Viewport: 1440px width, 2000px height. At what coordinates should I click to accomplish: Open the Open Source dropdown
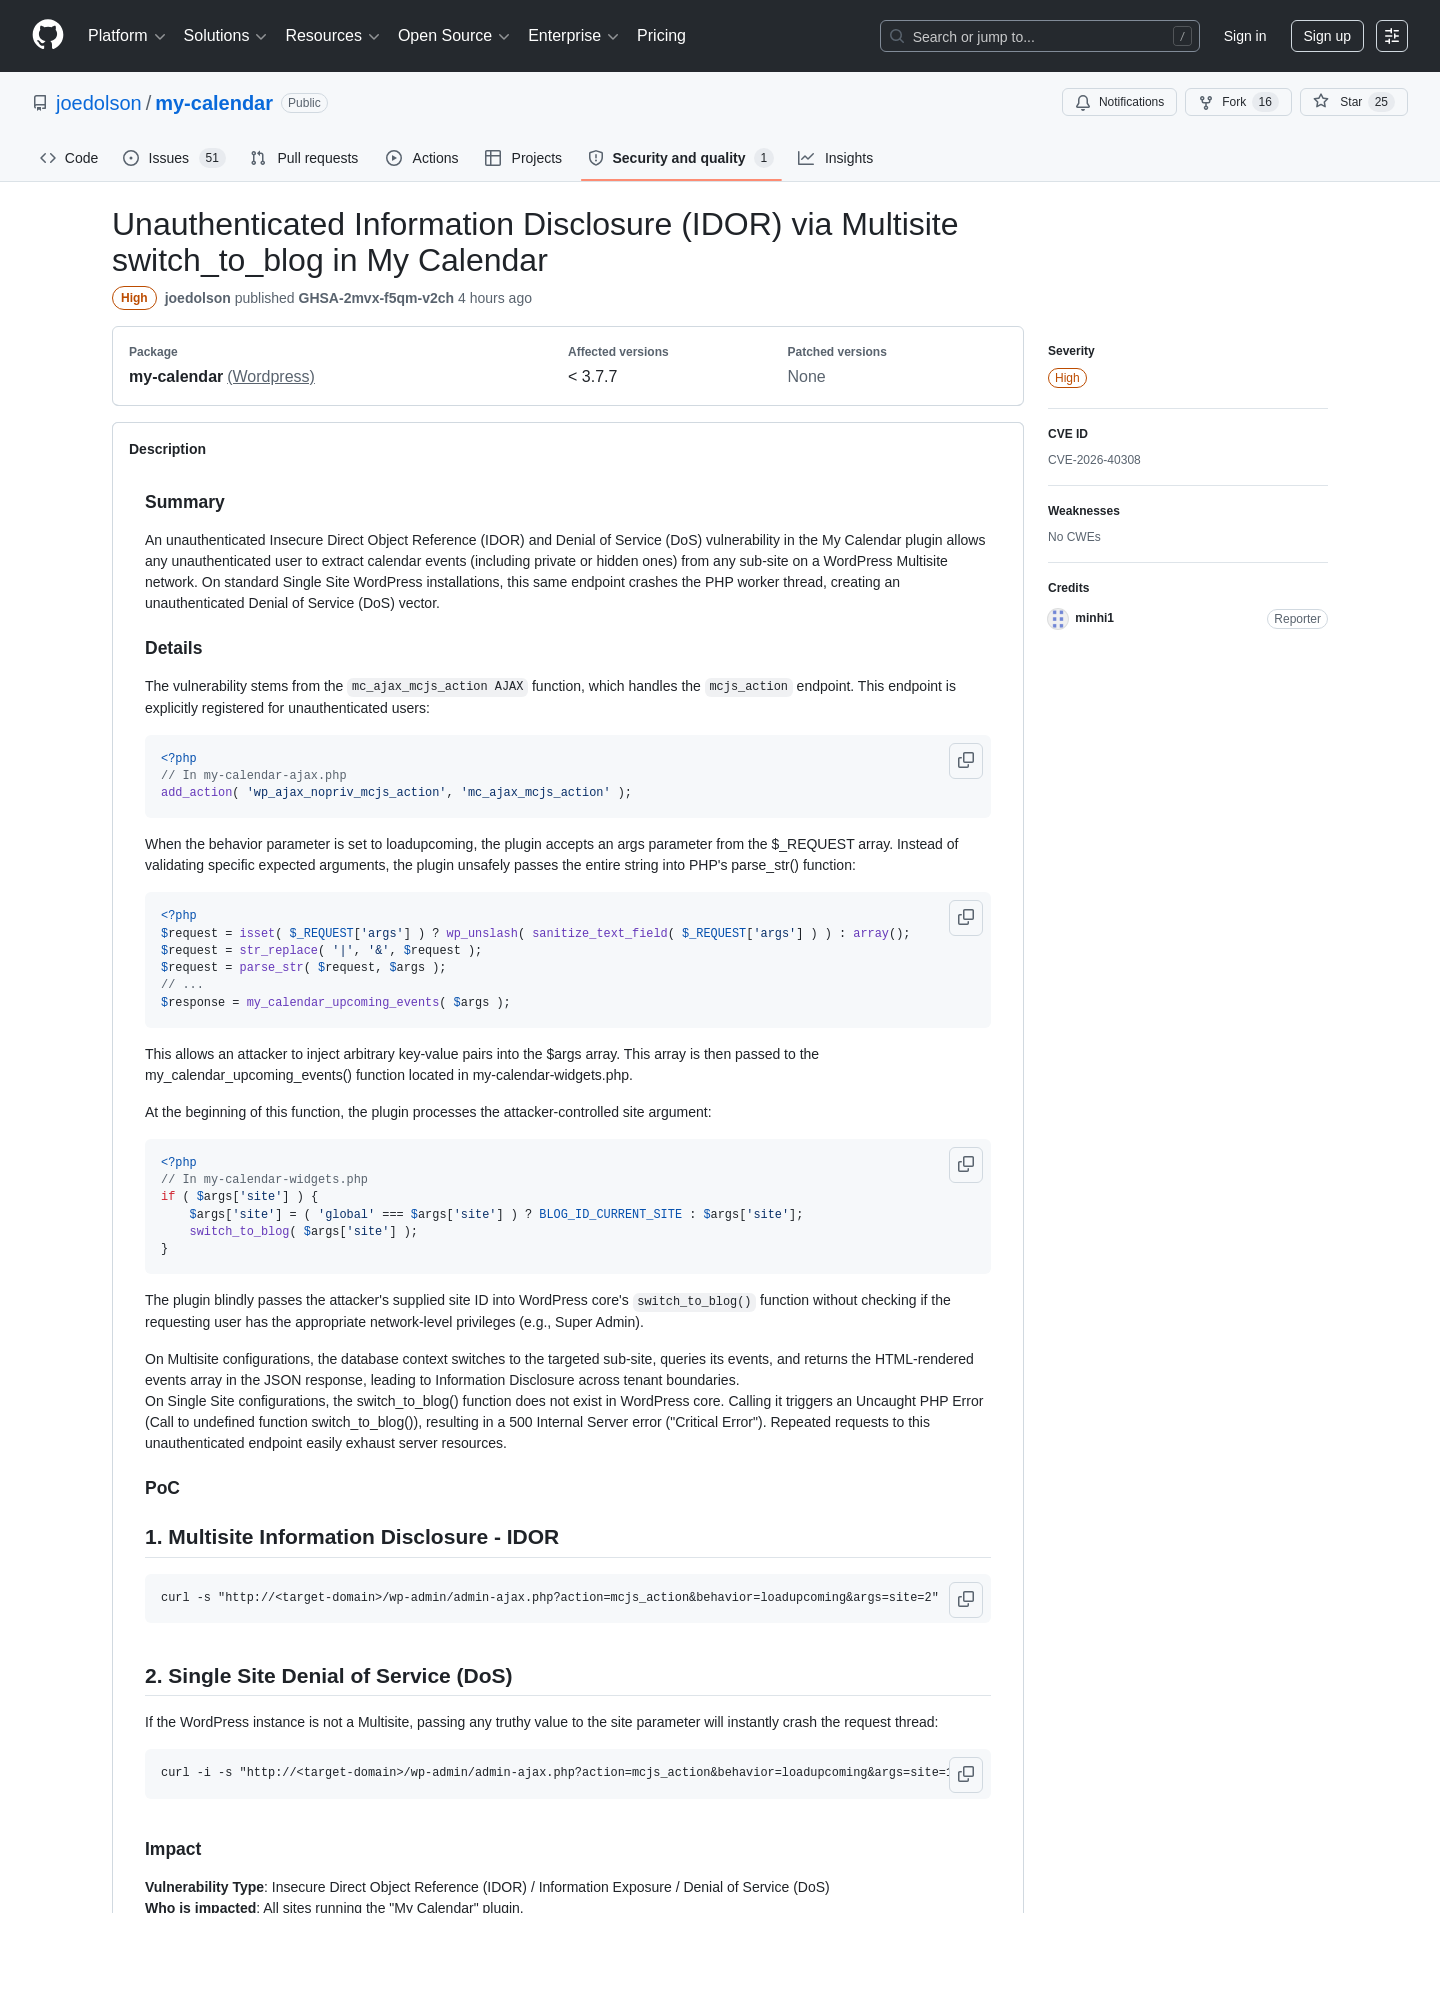(x=454, y=36)
